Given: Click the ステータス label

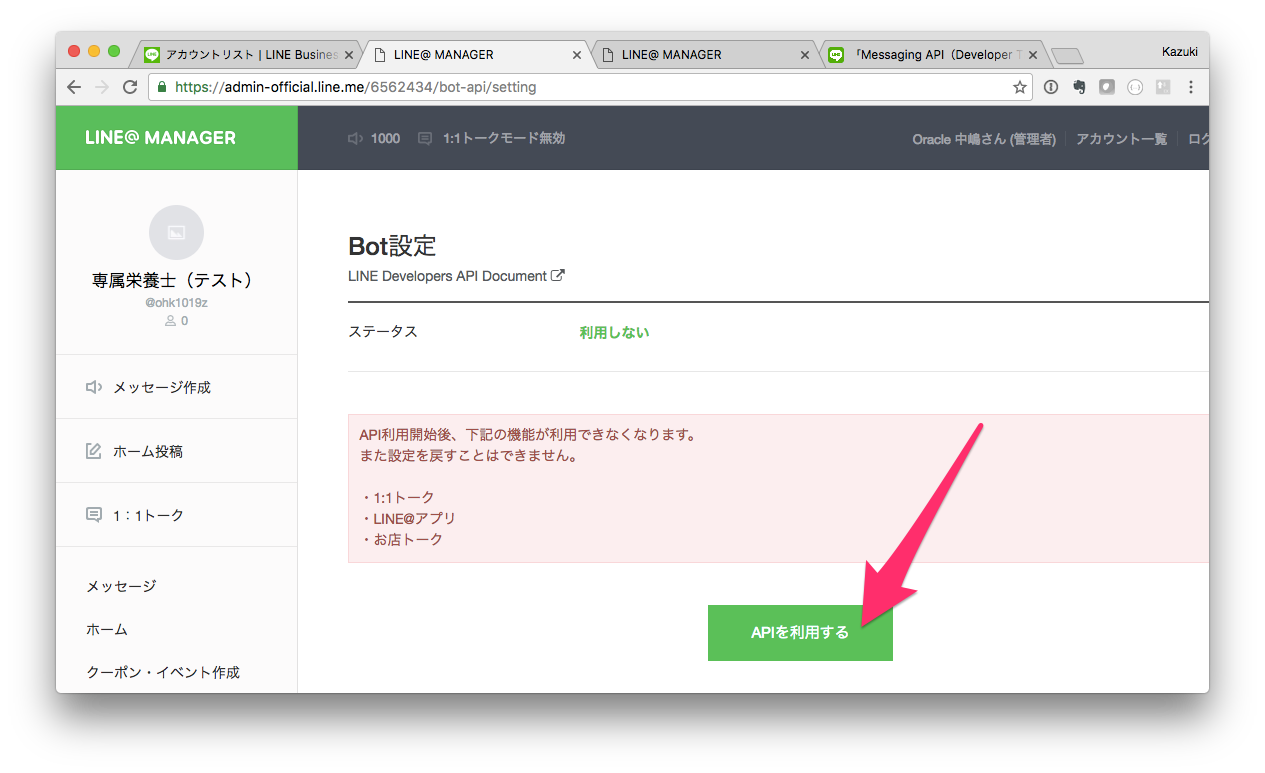Looking at the screenshot, I should (x=383, y=331).
